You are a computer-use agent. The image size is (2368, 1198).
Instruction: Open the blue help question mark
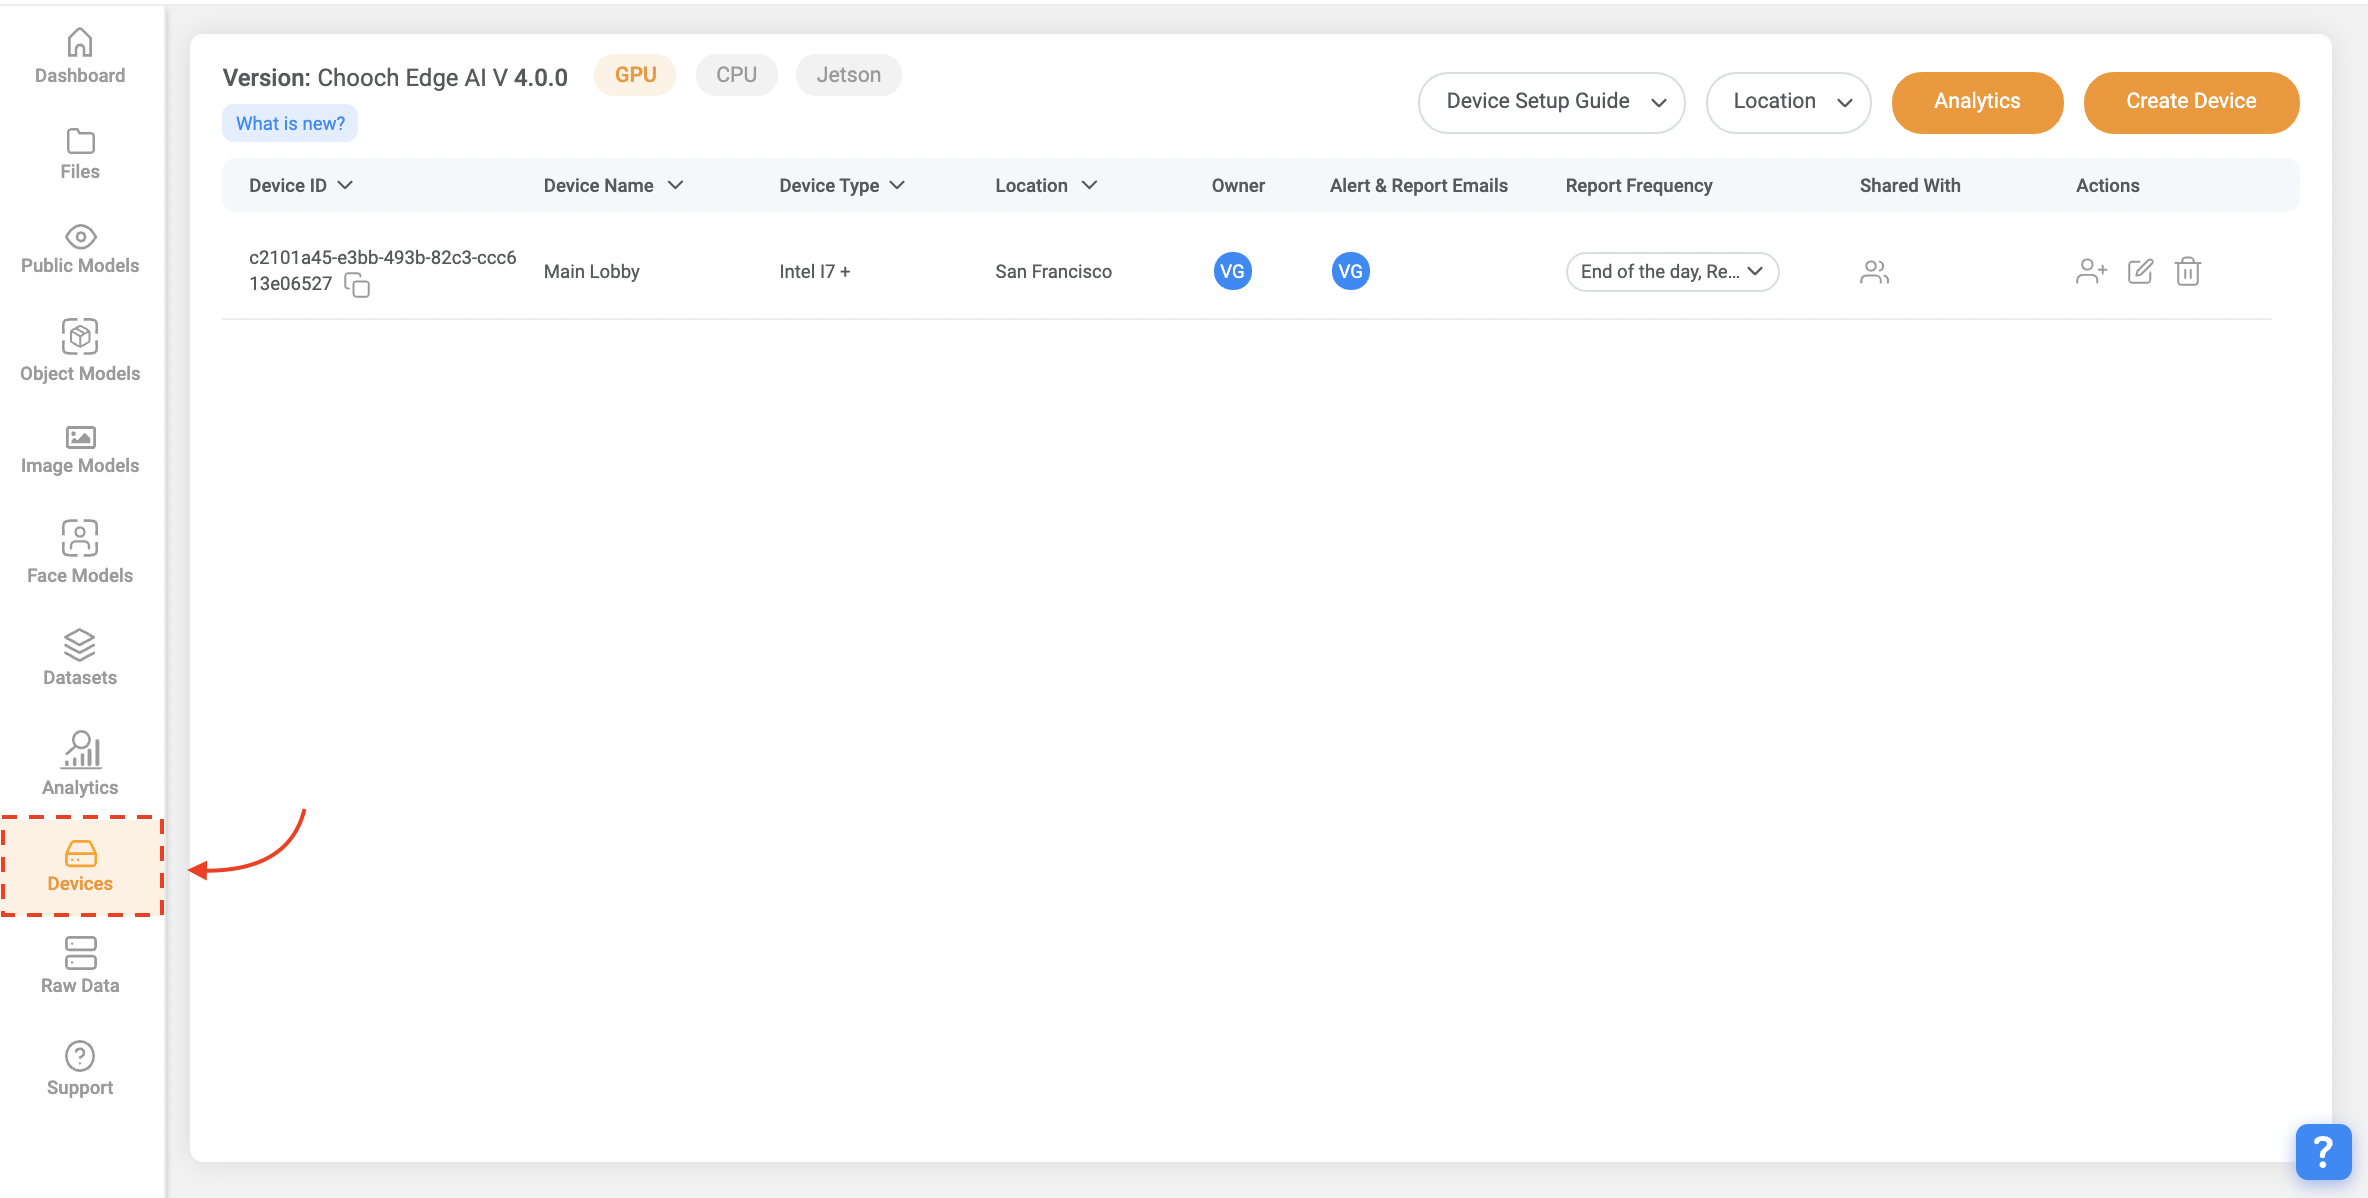click(2322, 1152)
